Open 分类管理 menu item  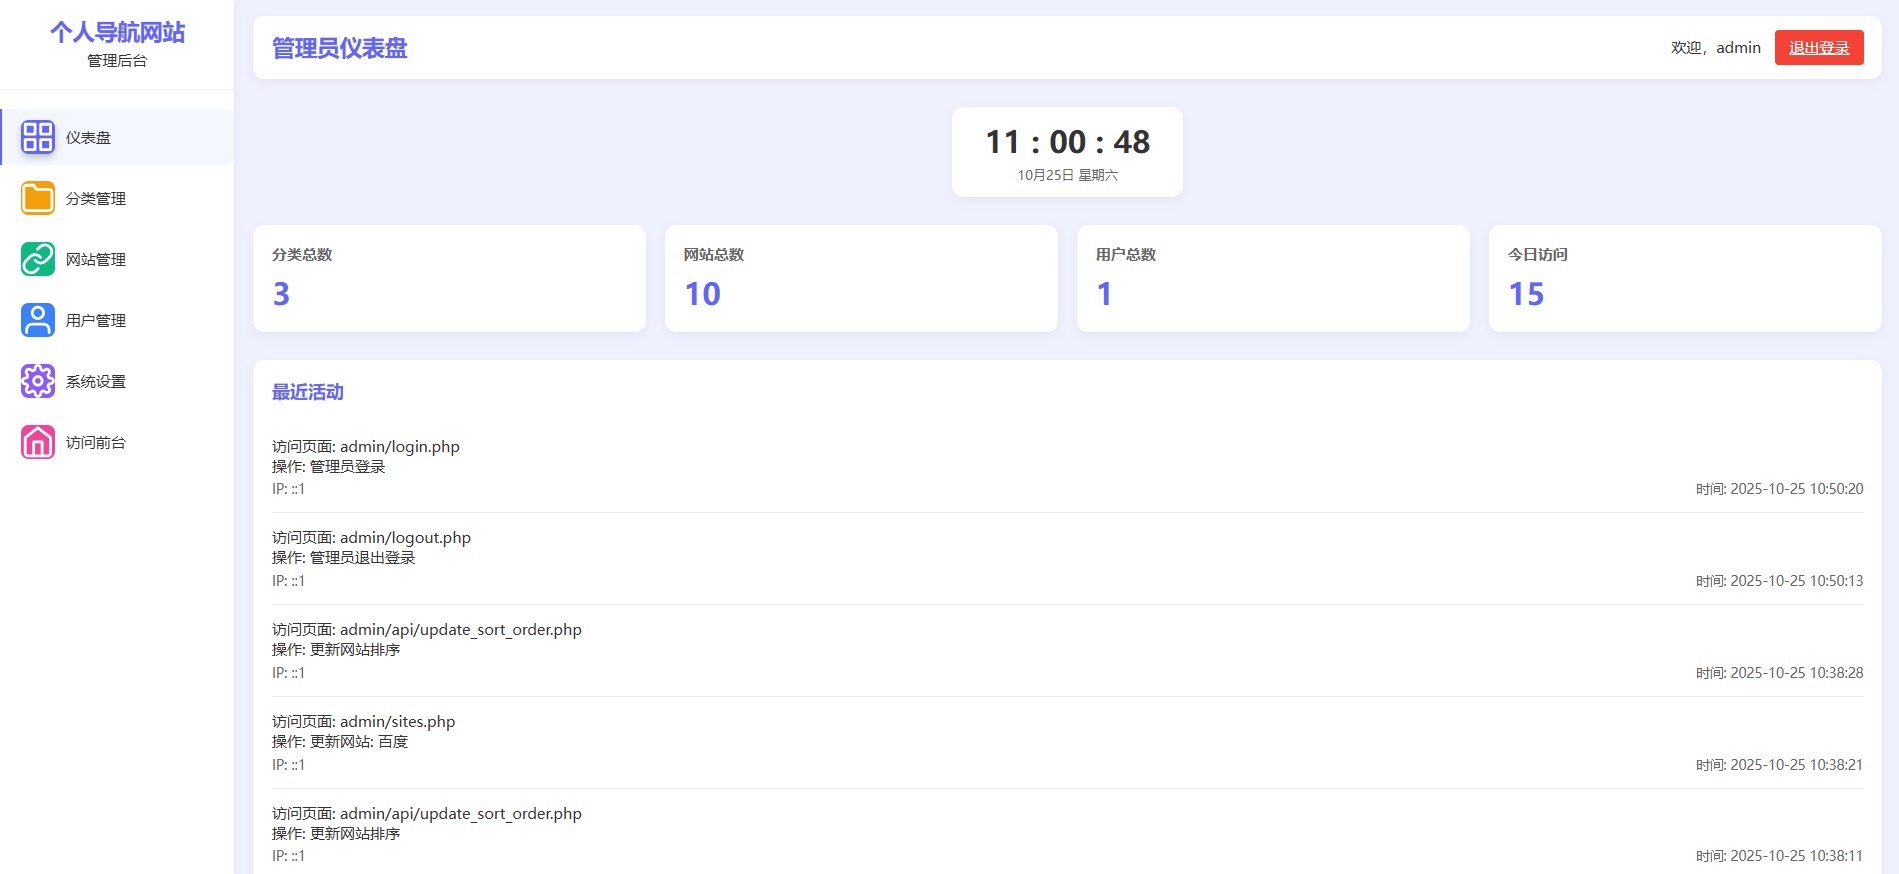click(x=117, y=198)
